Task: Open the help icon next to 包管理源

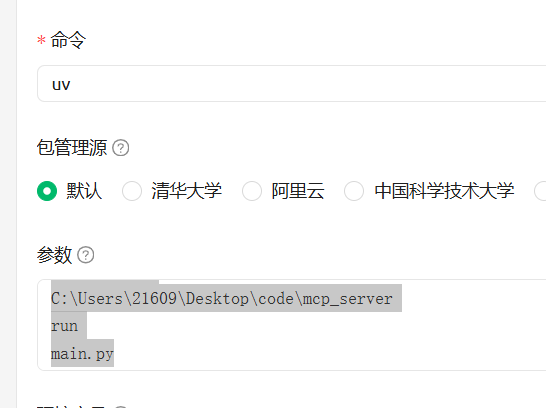Action: (120, 148)
